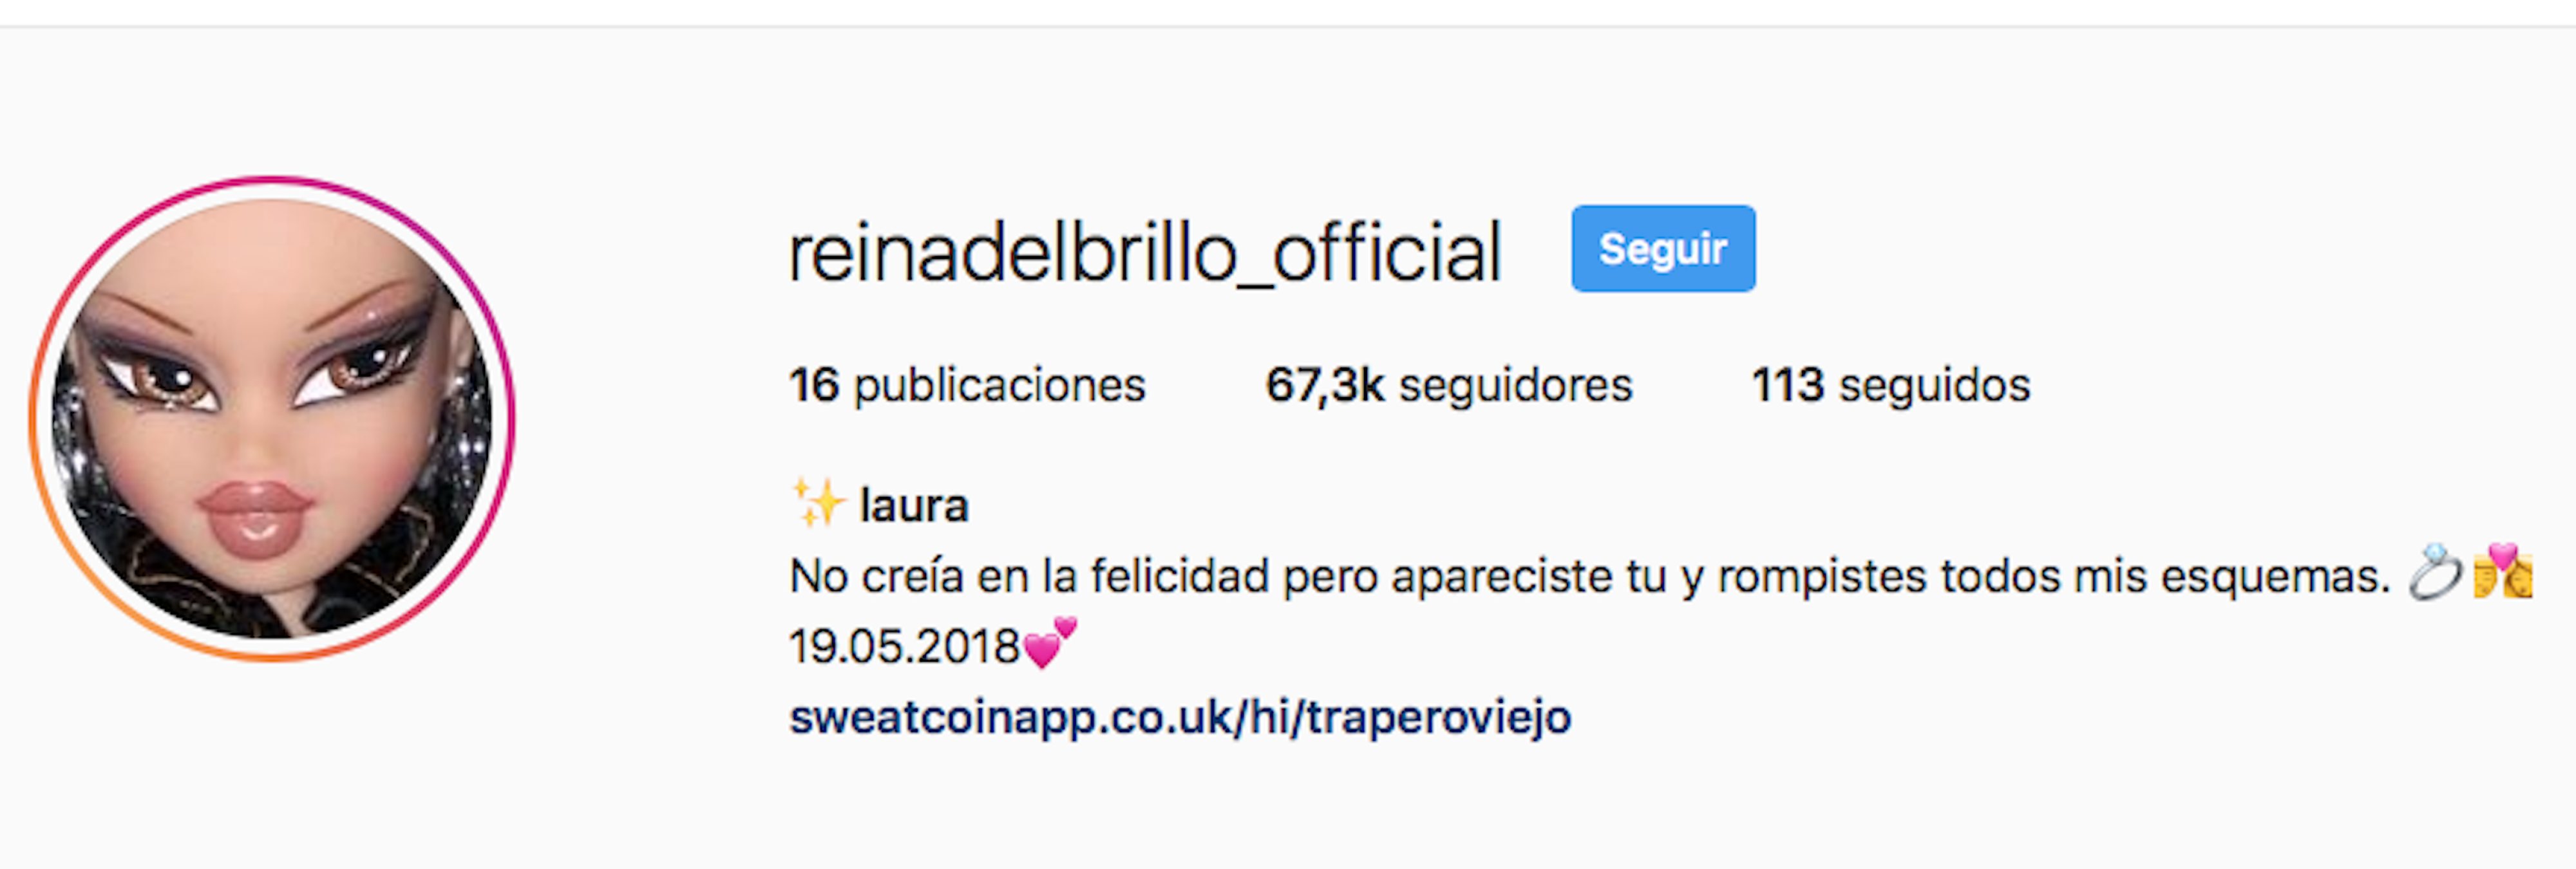Open the 113 seguidos list
The width and height of the screenshot is (2576, 869).
(1891, 385)
